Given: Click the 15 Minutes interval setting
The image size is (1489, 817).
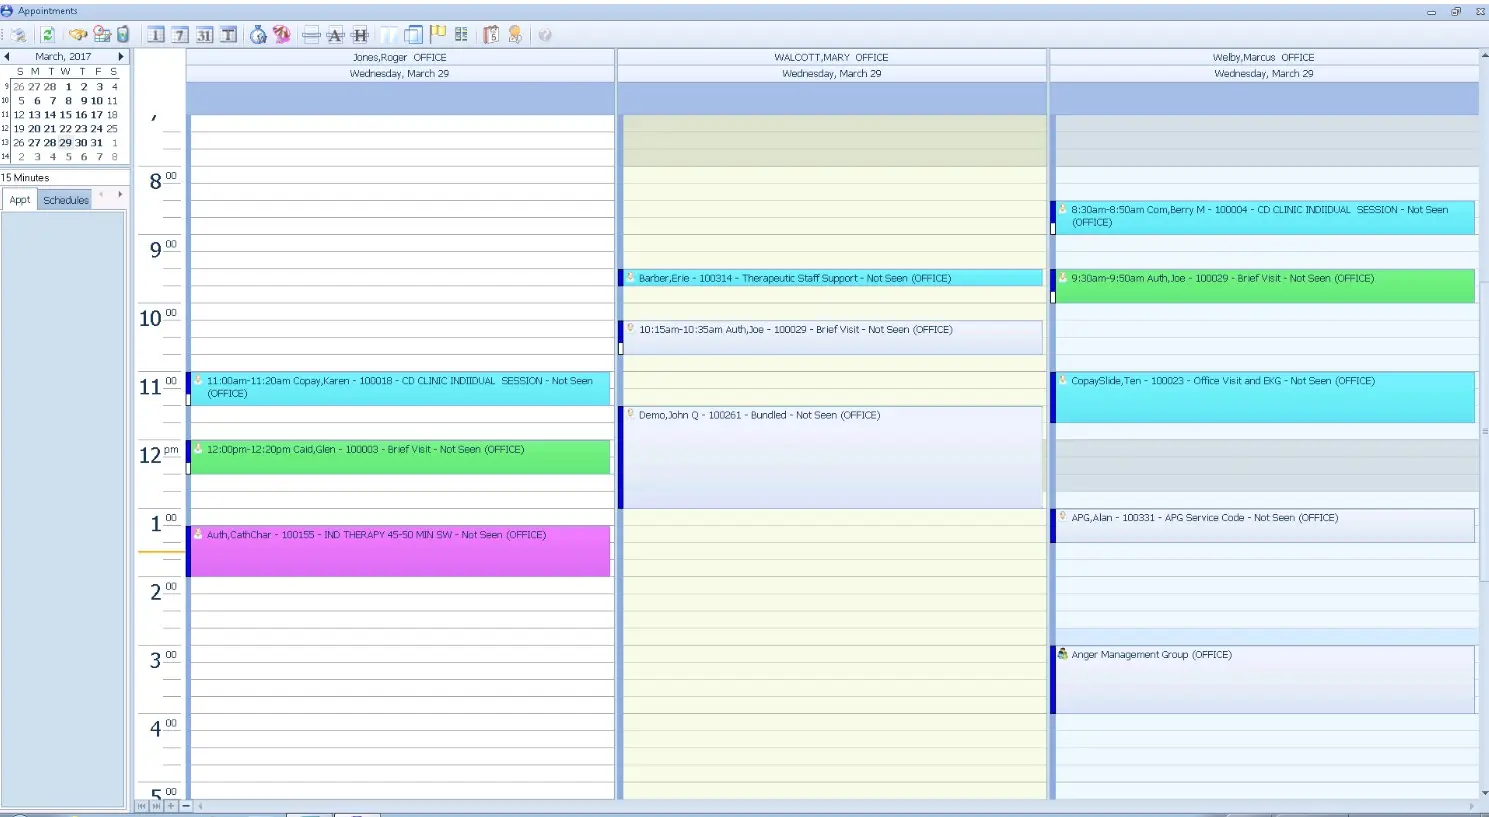Looking at the screenshot, I should [23, 177].
